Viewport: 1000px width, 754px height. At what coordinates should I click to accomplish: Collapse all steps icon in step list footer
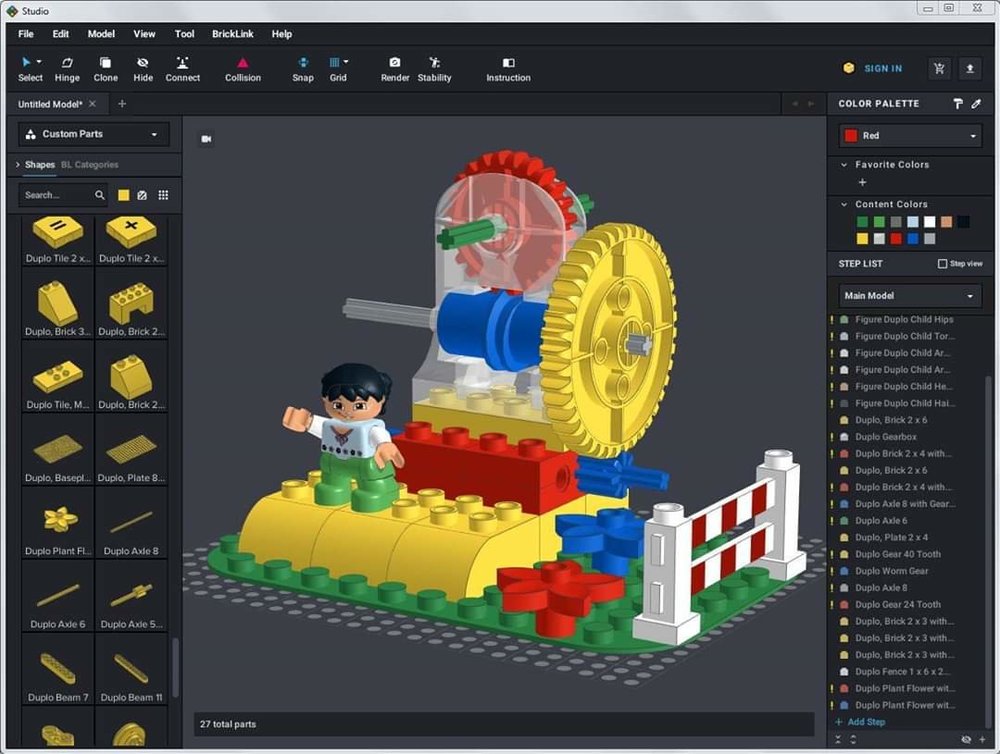(x=838, y=740)
